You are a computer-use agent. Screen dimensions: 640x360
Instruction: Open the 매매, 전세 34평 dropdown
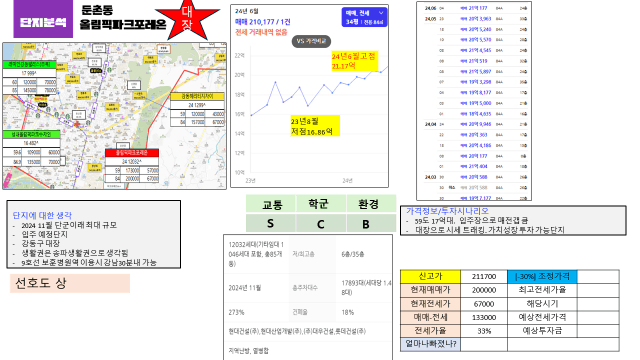(x=364, y=17)
